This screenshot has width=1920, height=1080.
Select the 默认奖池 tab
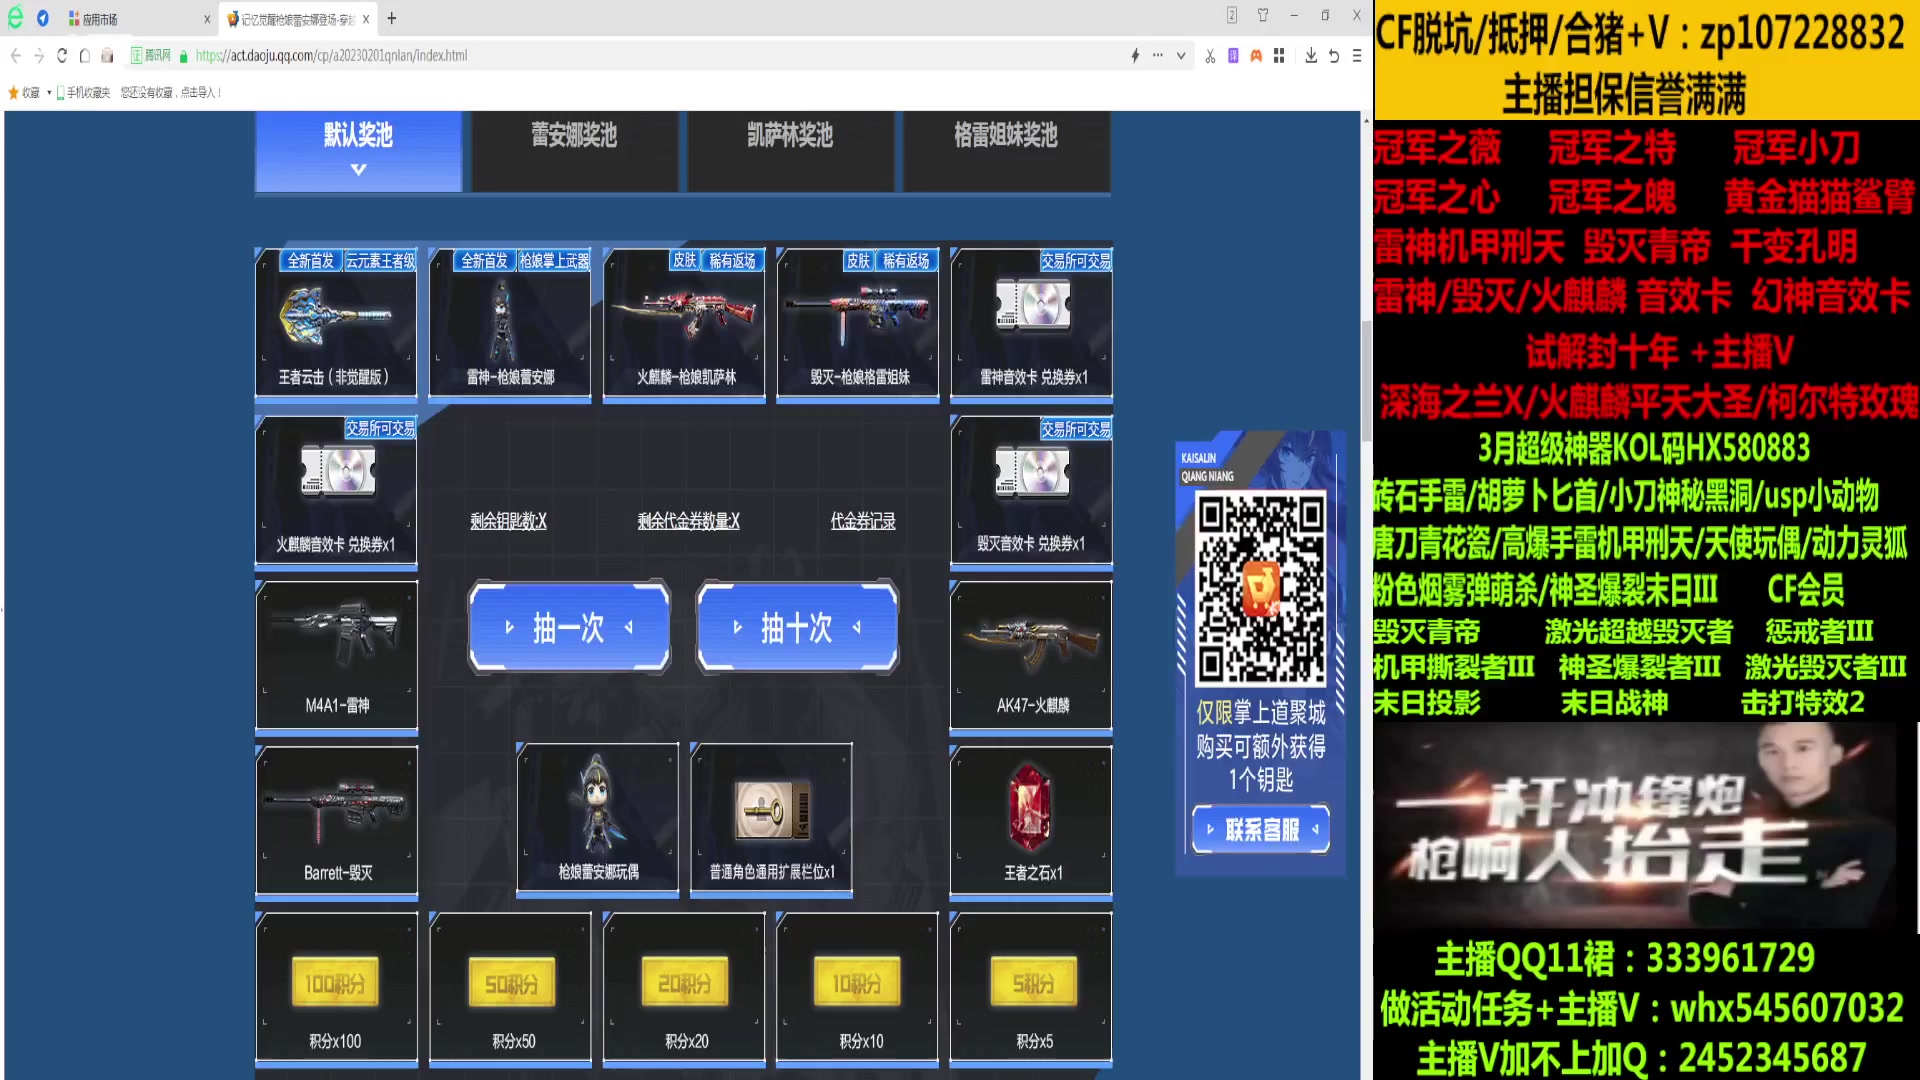point(358,150)
